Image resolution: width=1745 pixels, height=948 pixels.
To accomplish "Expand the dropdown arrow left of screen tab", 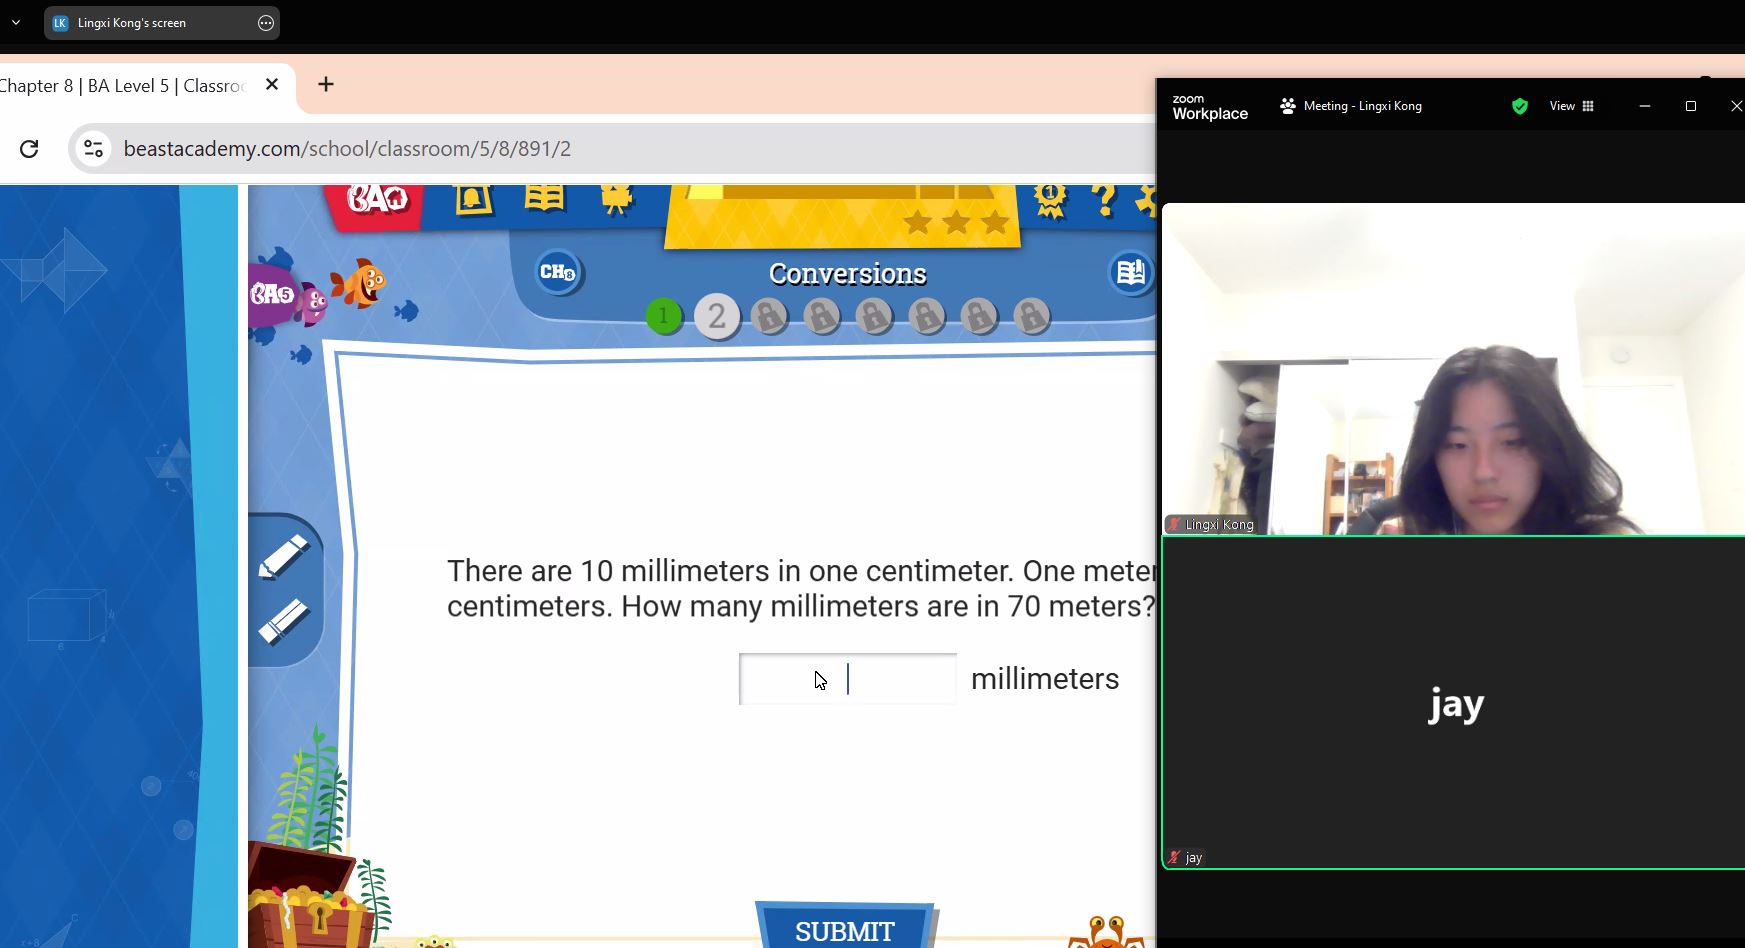I will (16, 22).
